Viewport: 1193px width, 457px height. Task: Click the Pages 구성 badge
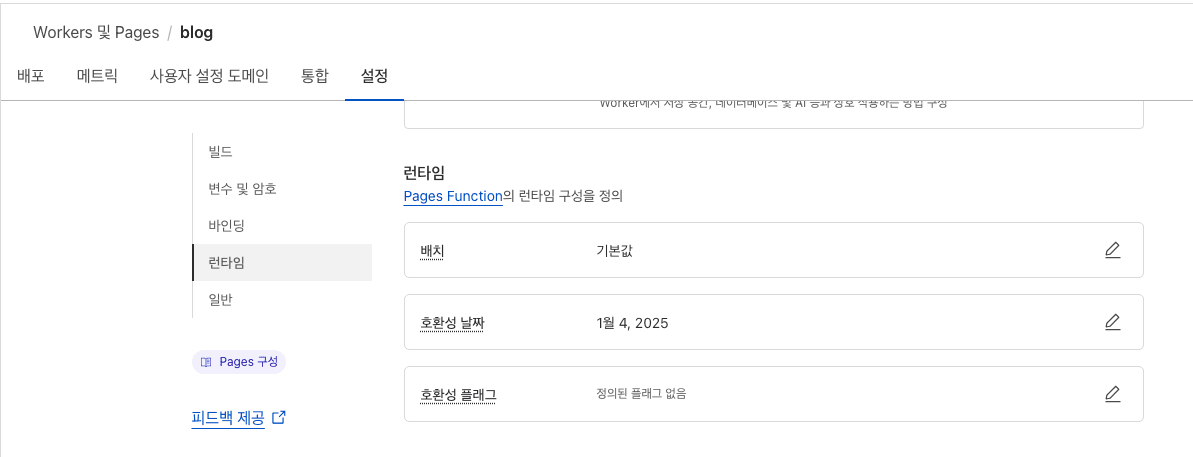tap(239, 362)
